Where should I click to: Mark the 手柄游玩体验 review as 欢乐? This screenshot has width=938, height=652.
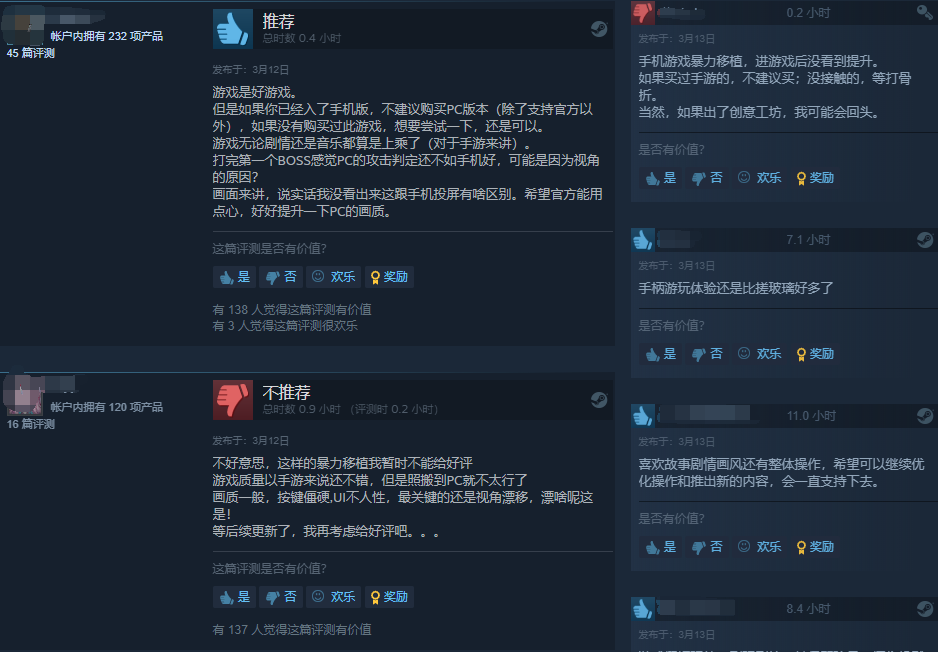[760, 354]
